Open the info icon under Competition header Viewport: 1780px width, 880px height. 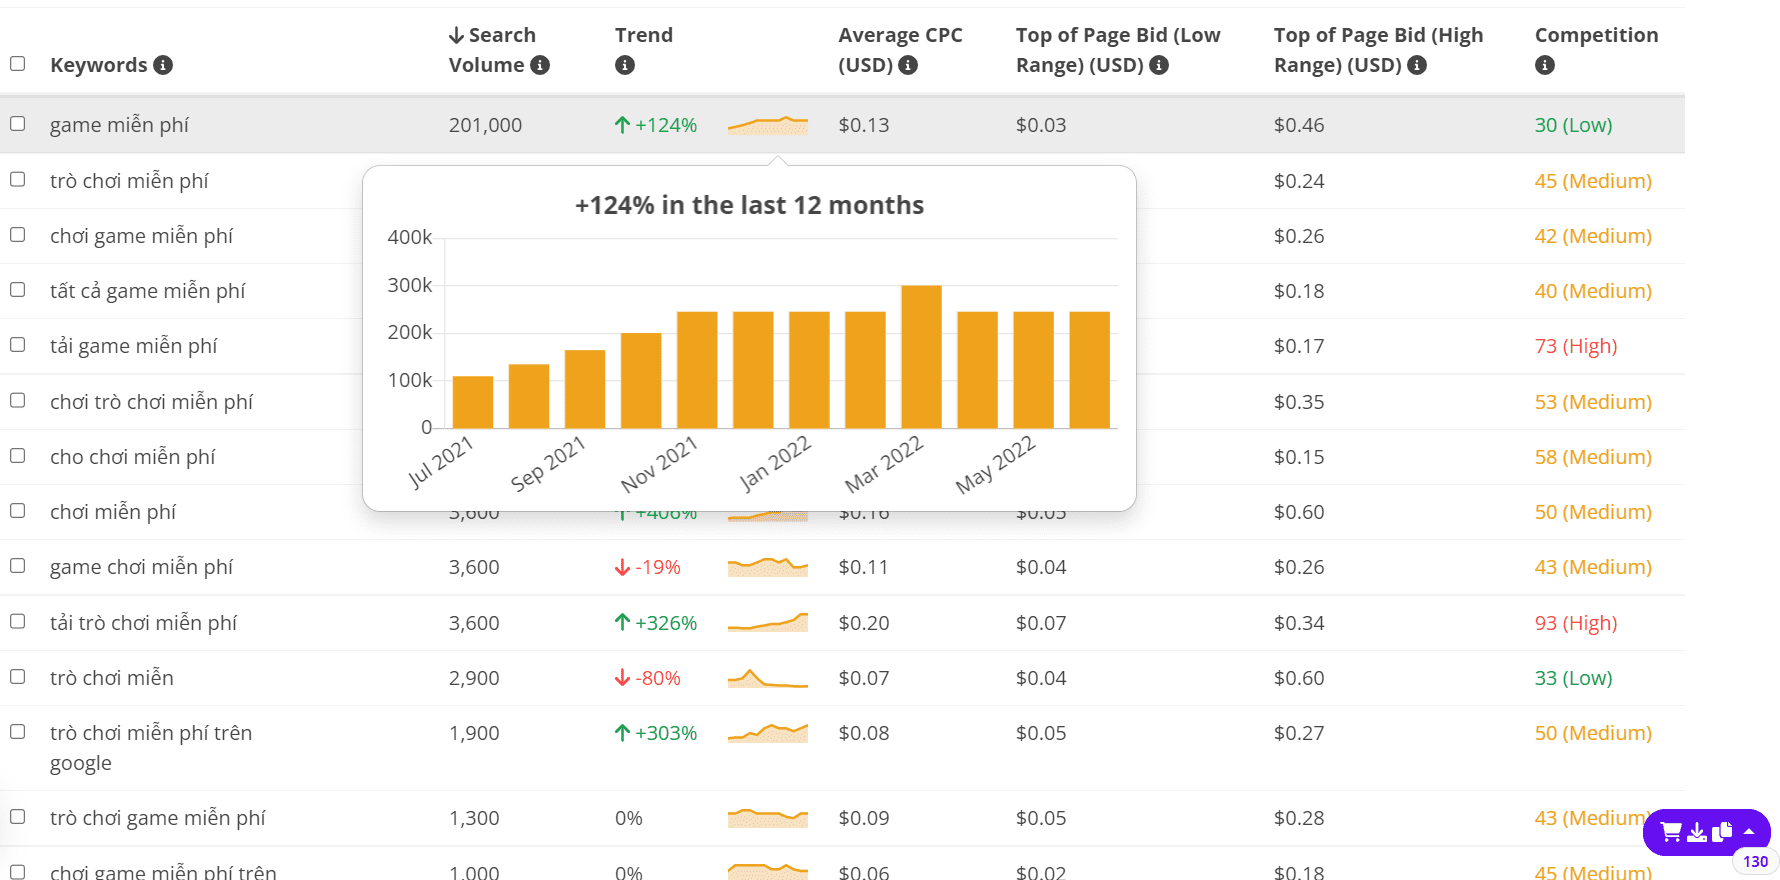coord(1545,65)
